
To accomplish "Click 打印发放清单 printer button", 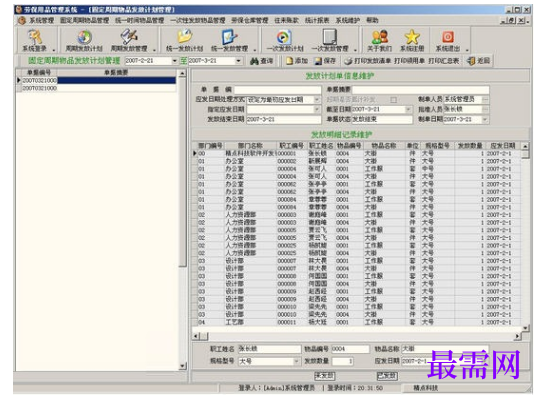I will pyautogui.click(x=367, y=61).
